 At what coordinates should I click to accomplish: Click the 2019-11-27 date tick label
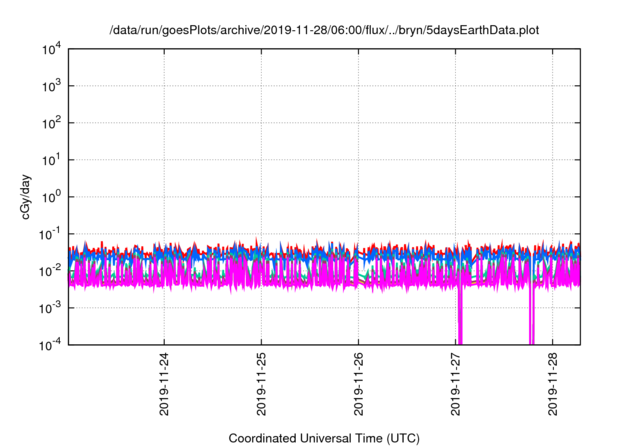tap(456, 385)
